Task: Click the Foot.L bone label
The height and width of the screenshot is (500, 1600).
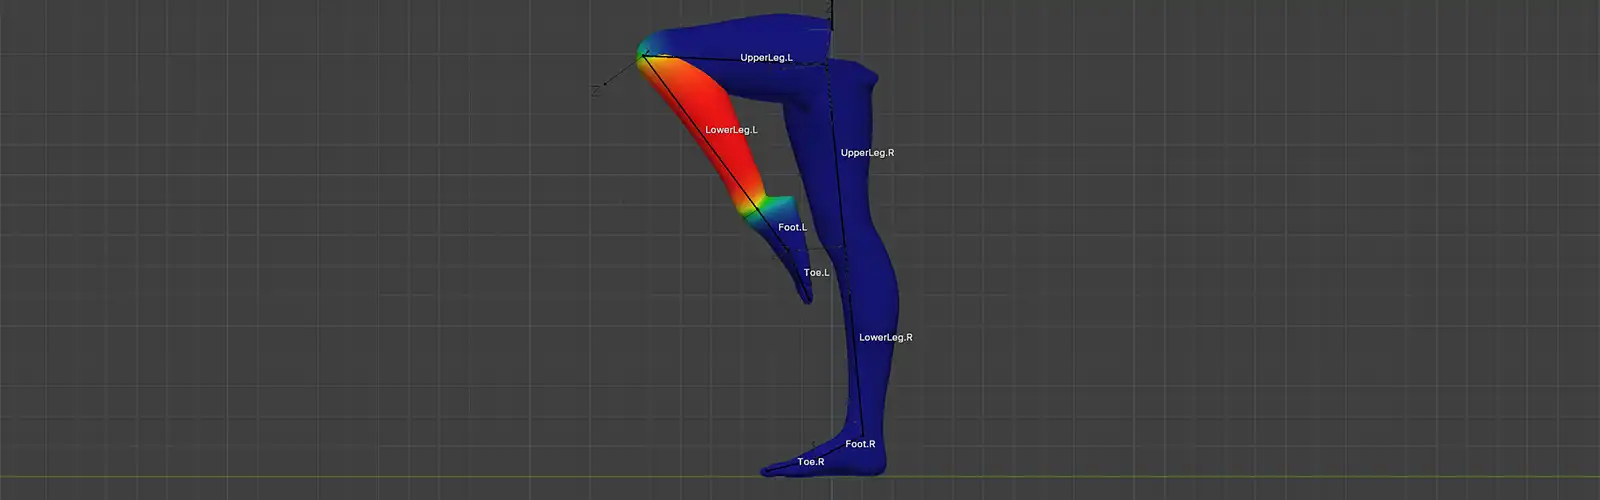Action: (792, 227)
